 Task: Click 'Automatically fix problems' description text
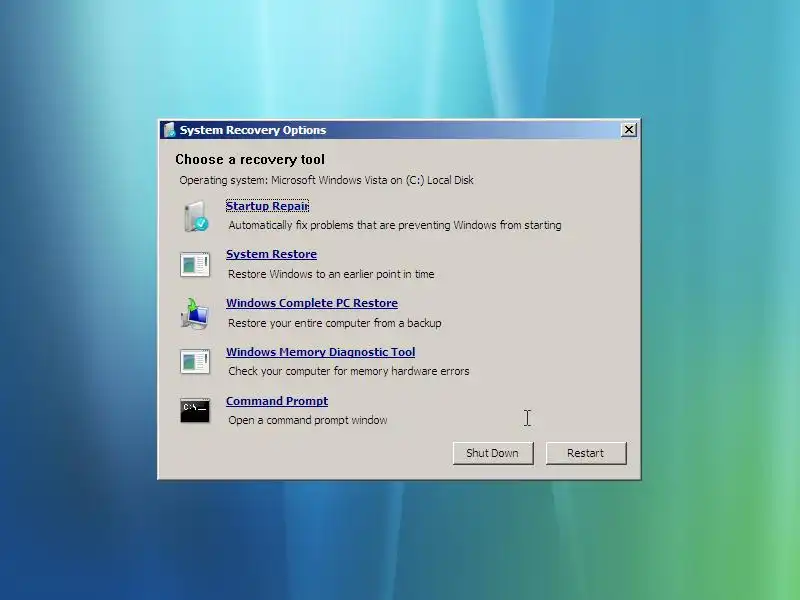pyautogui.click(x=395, y=225)
